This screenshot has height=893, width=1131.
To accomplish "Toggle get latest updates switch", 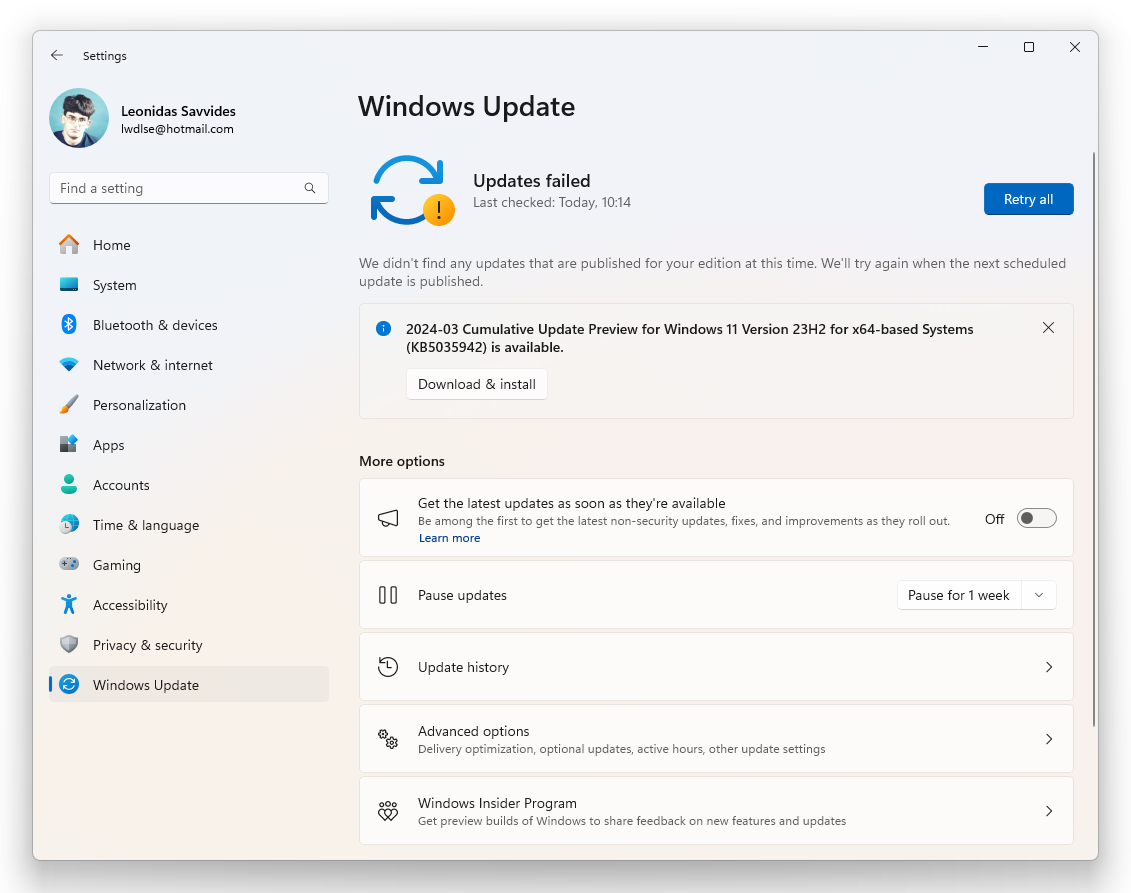I will tap(1037, 519).
